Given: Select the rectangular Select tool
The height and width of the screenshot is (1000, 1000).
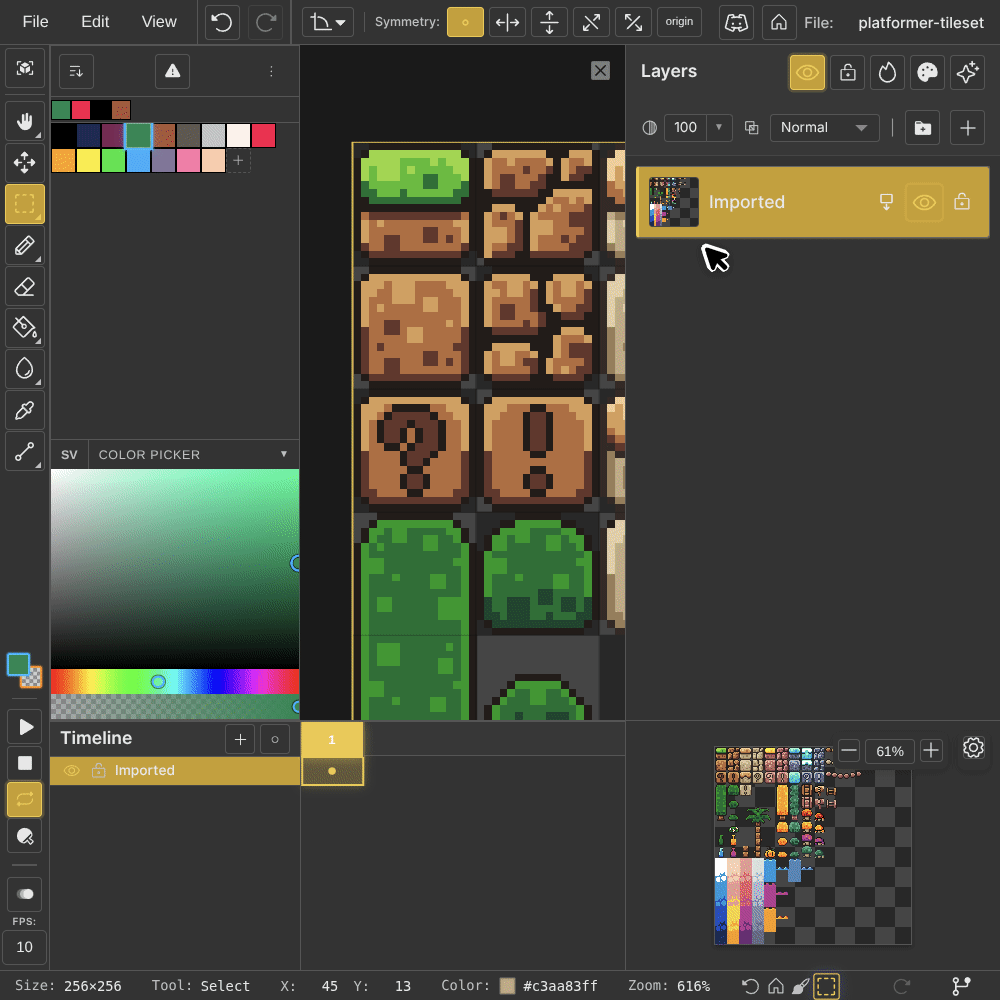Looking at the screenshot, I should pyautogui.click(x=25, y=204).
